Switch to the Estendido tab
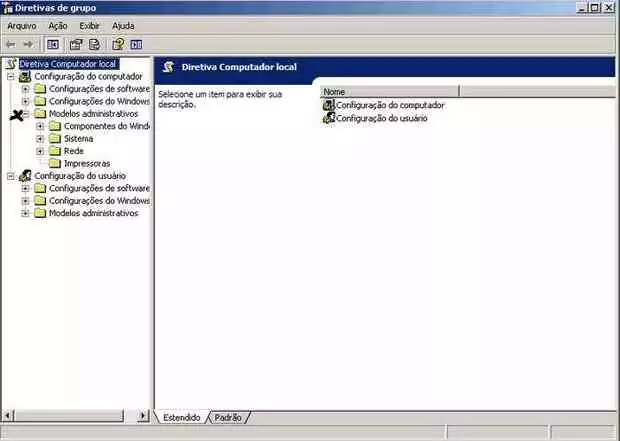The image size is (620, 441). pyautogui.click(x=182, y=417)
